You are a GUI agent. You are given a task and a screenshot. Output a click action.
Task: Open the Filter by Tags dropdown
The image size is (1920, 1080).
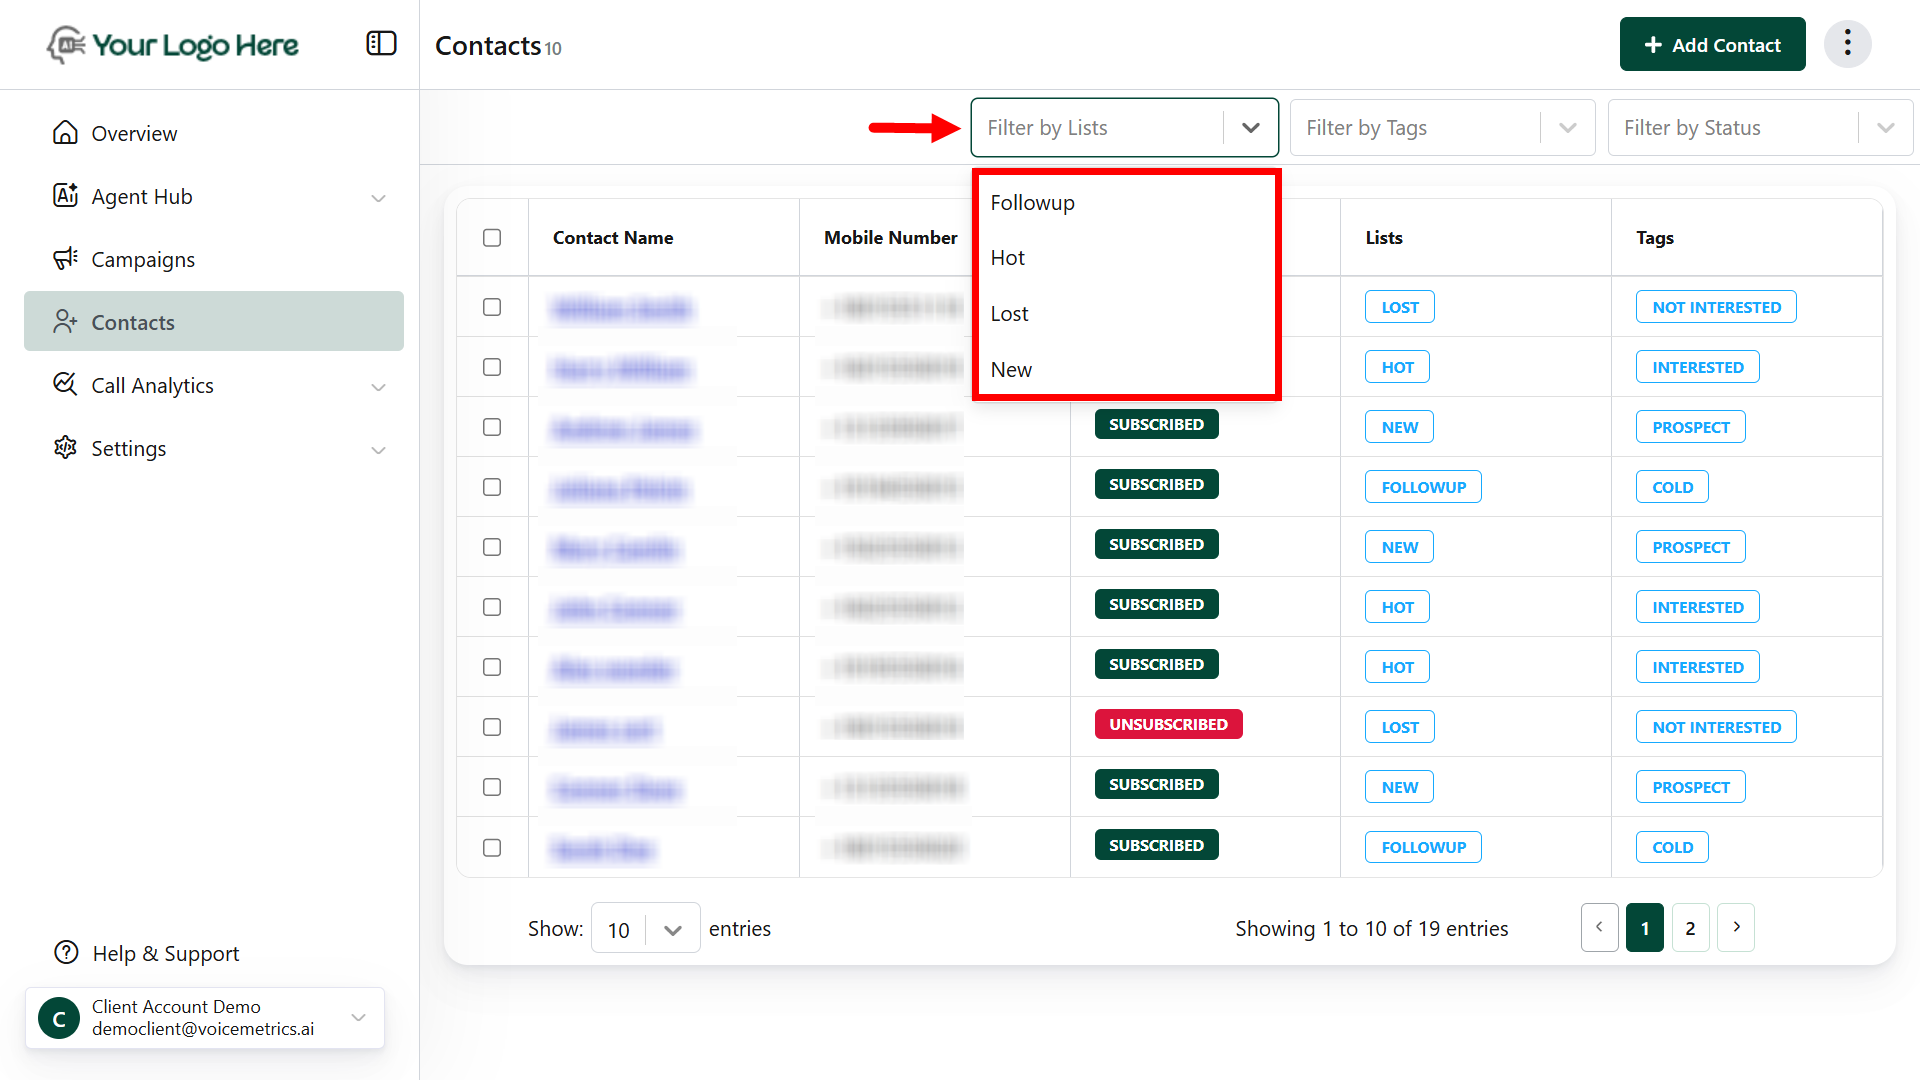1441,128
